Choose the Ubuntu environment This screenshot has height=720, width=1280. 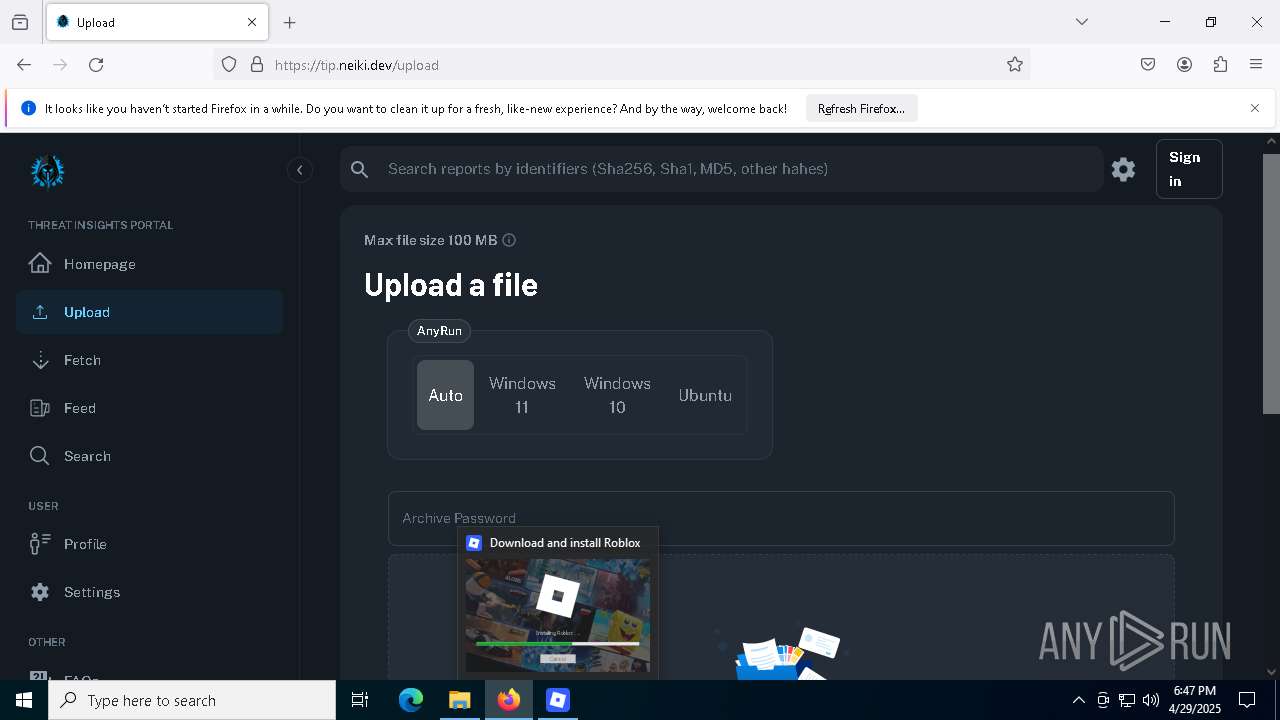point(705,395)
